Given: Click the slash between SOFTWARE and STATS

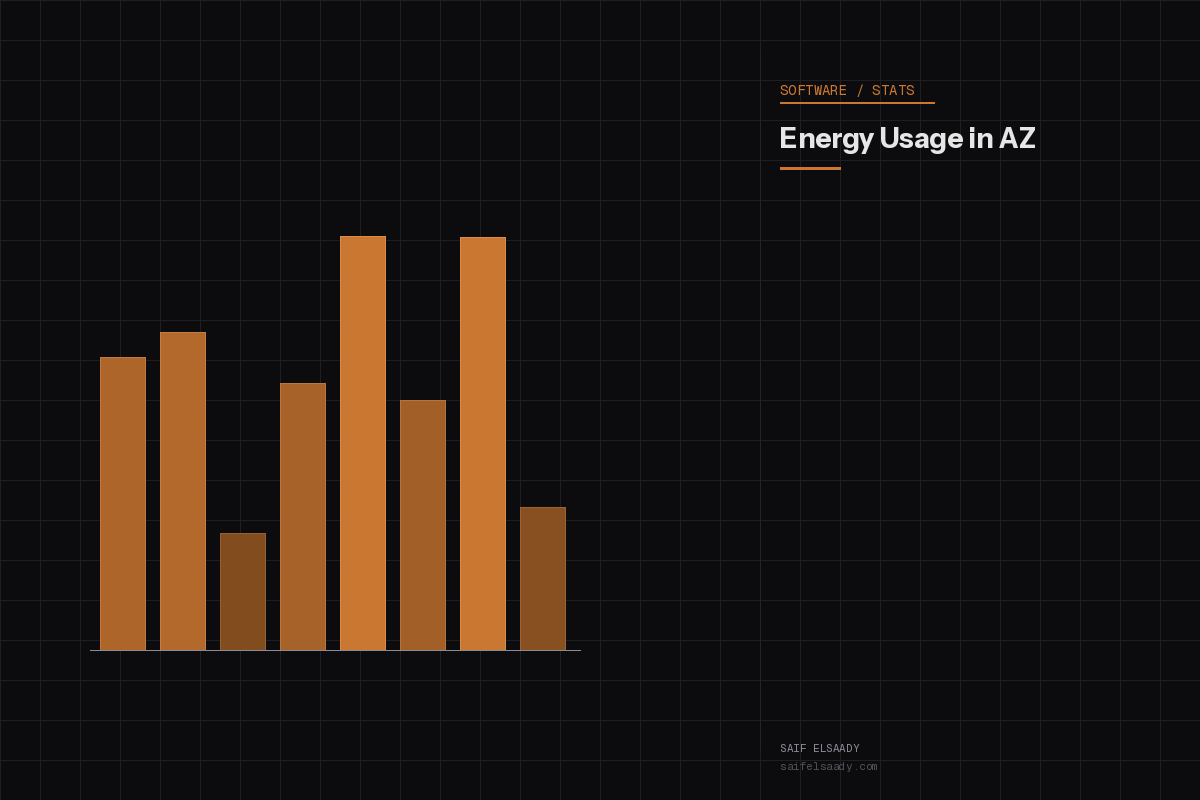Looking at the screenshot, I should (x=860, y=90).
